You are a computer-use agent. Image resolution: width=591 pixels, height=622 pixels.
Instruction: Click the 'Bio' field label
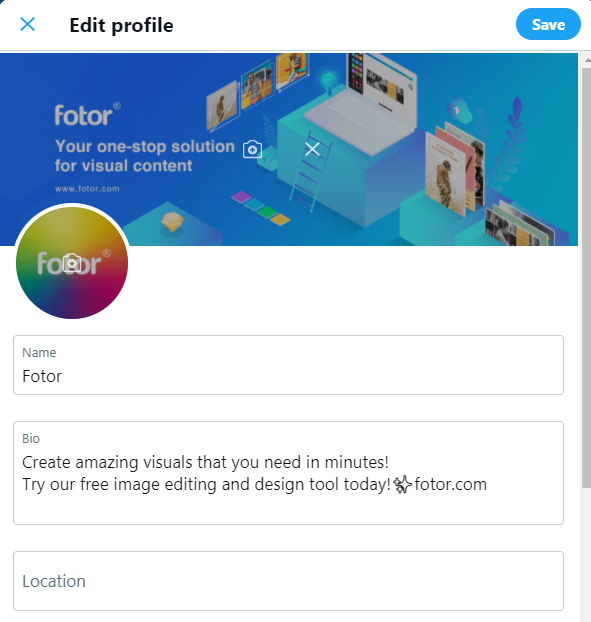point(31,439)
